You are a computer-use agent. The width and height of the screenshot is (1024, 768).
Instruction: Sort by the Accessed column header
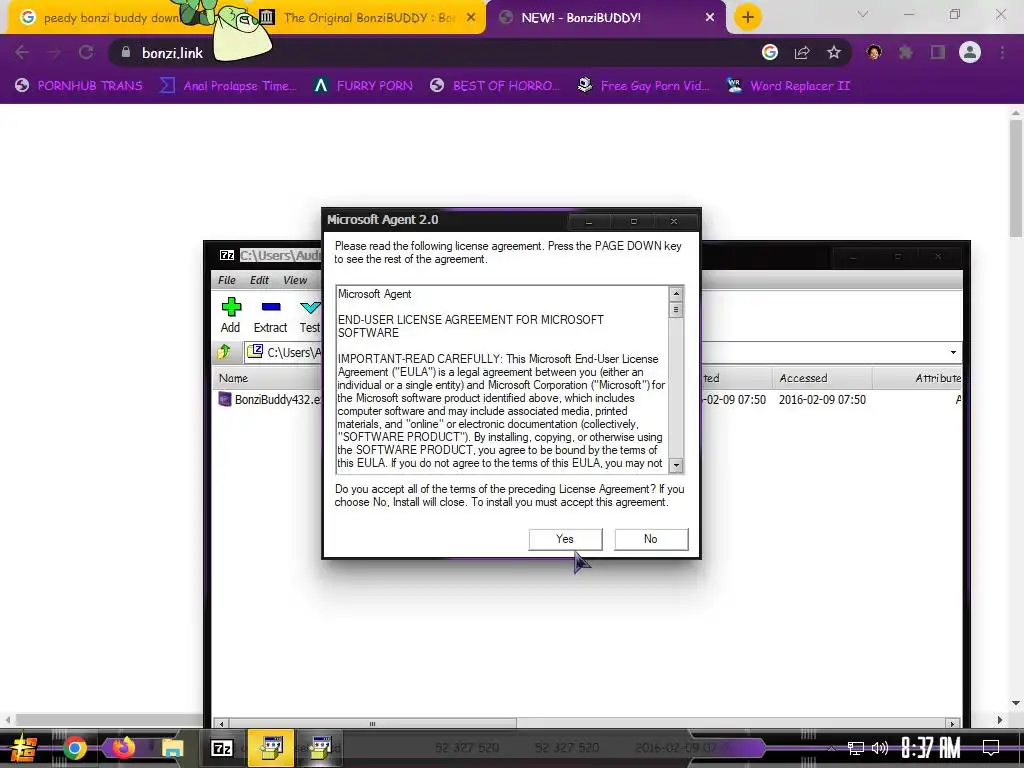pos(822,378)
